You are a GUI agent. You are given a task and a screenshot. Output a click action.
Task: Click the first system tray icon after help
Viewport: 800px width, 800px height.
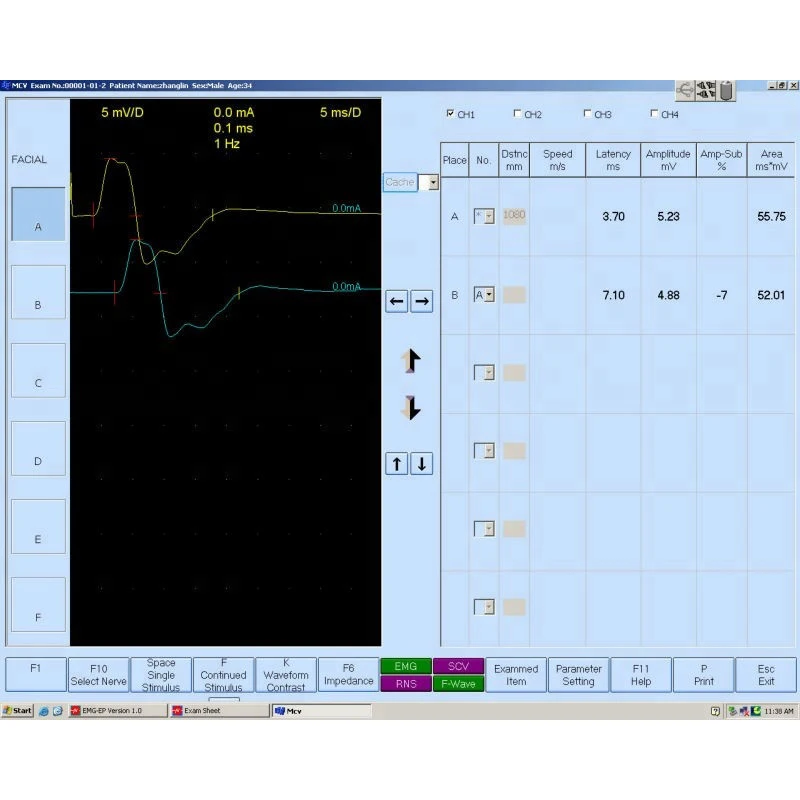tap(733, 711)
